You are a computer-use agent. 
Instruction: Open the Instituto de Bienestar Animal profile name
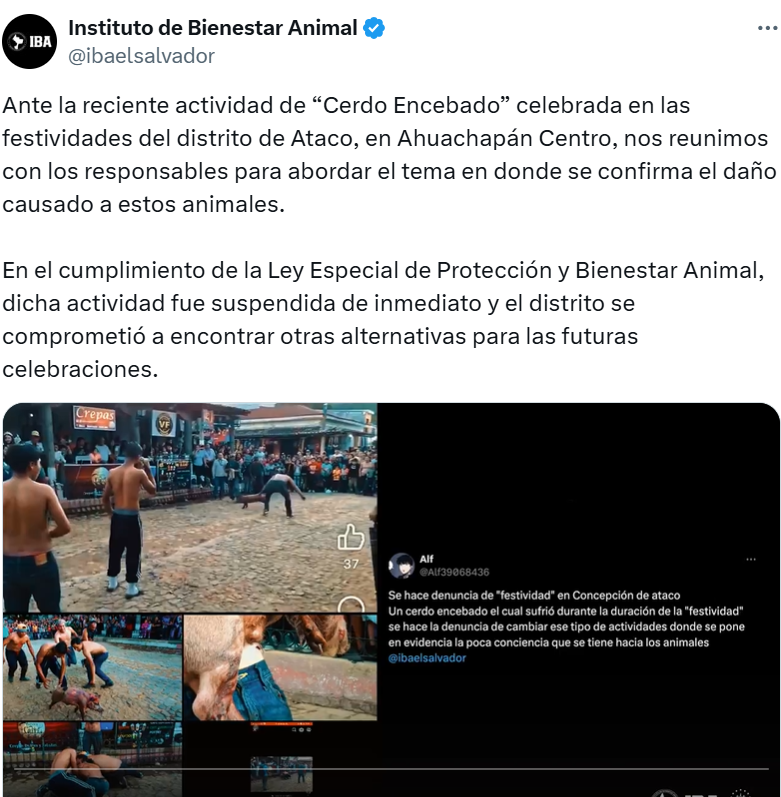click(213, 28)
